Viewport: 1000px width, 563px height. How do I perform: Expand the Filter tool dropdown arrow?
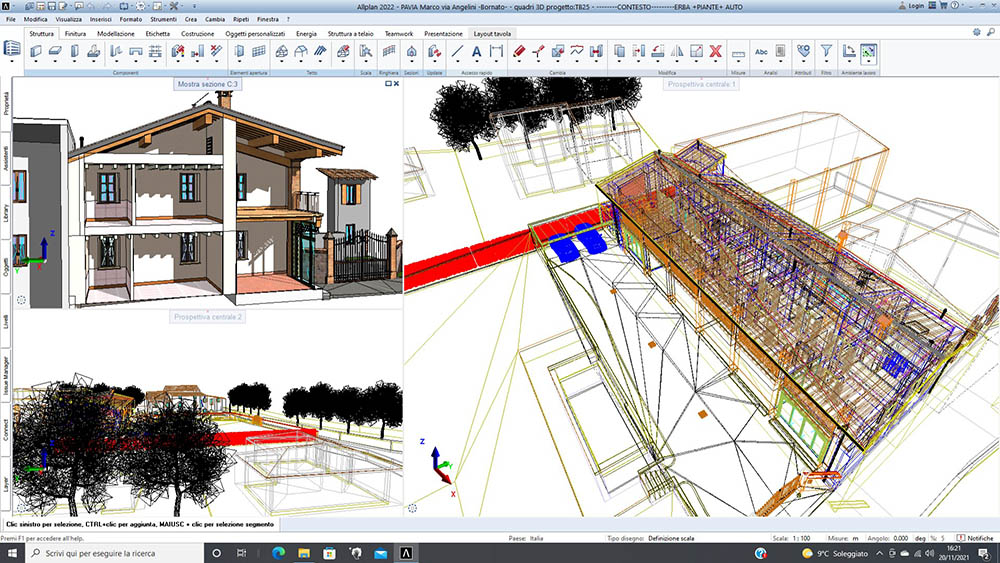(x=826, y=62)
